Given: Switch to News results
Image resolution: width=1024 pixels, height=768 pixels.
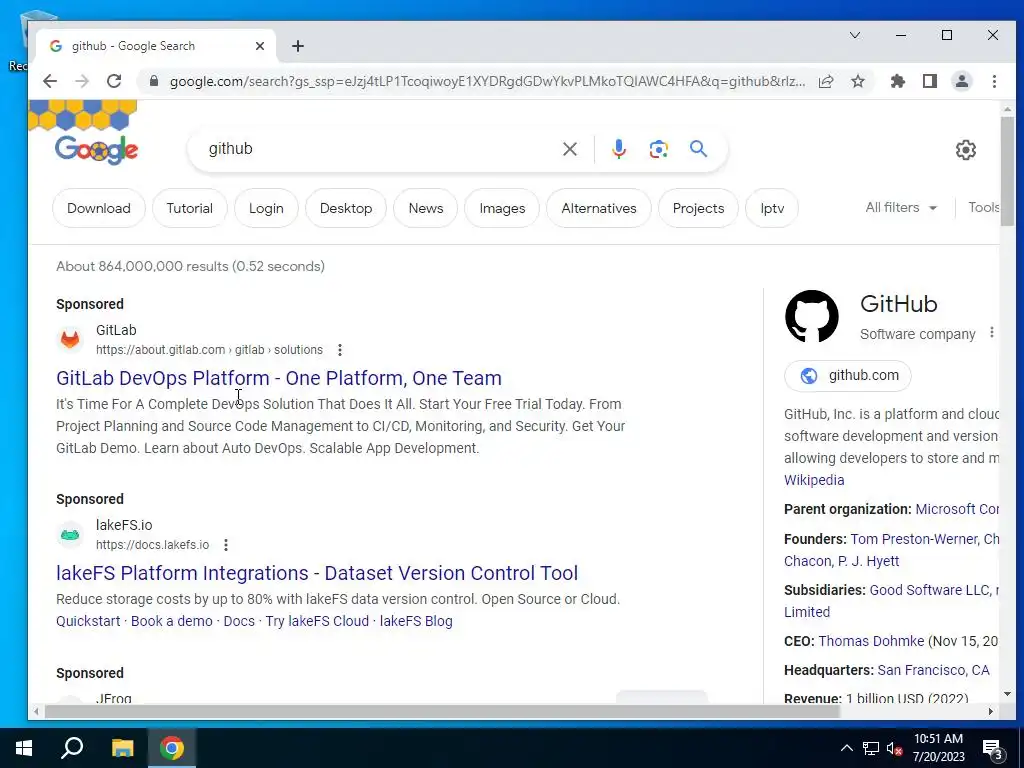Looking at the screenshot, I should [426, 208].
